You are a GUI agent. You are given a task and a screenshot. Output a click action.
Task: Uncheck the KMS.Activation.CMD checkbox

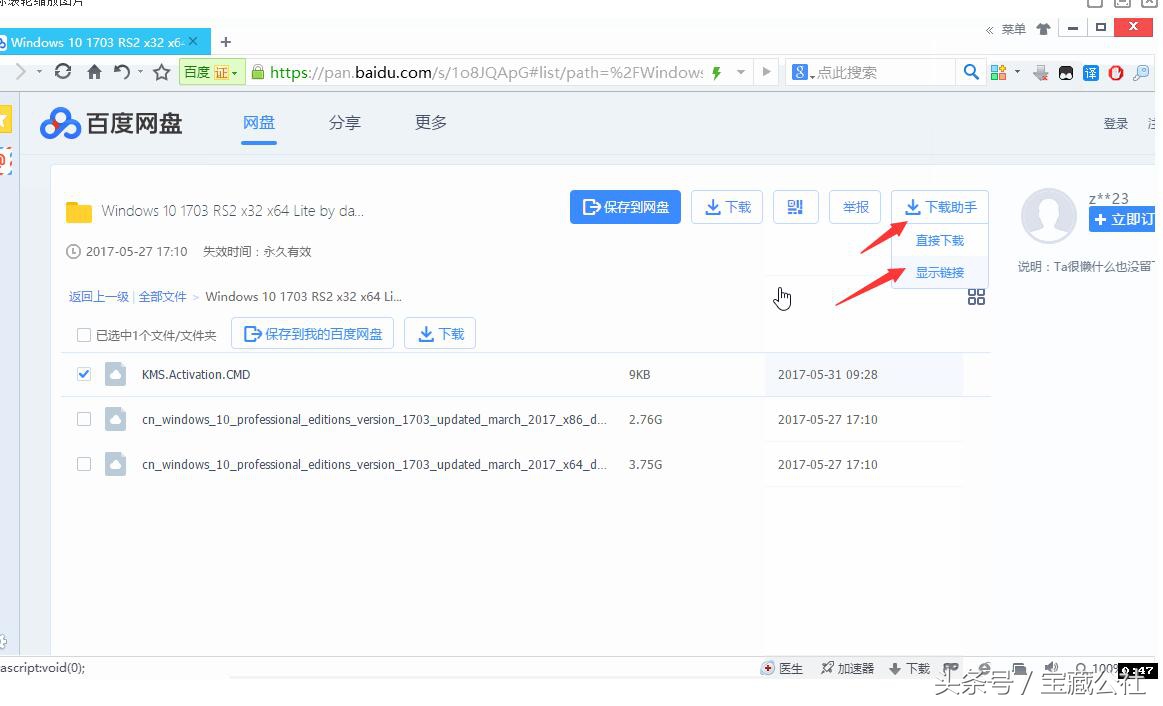pos(84,374)
